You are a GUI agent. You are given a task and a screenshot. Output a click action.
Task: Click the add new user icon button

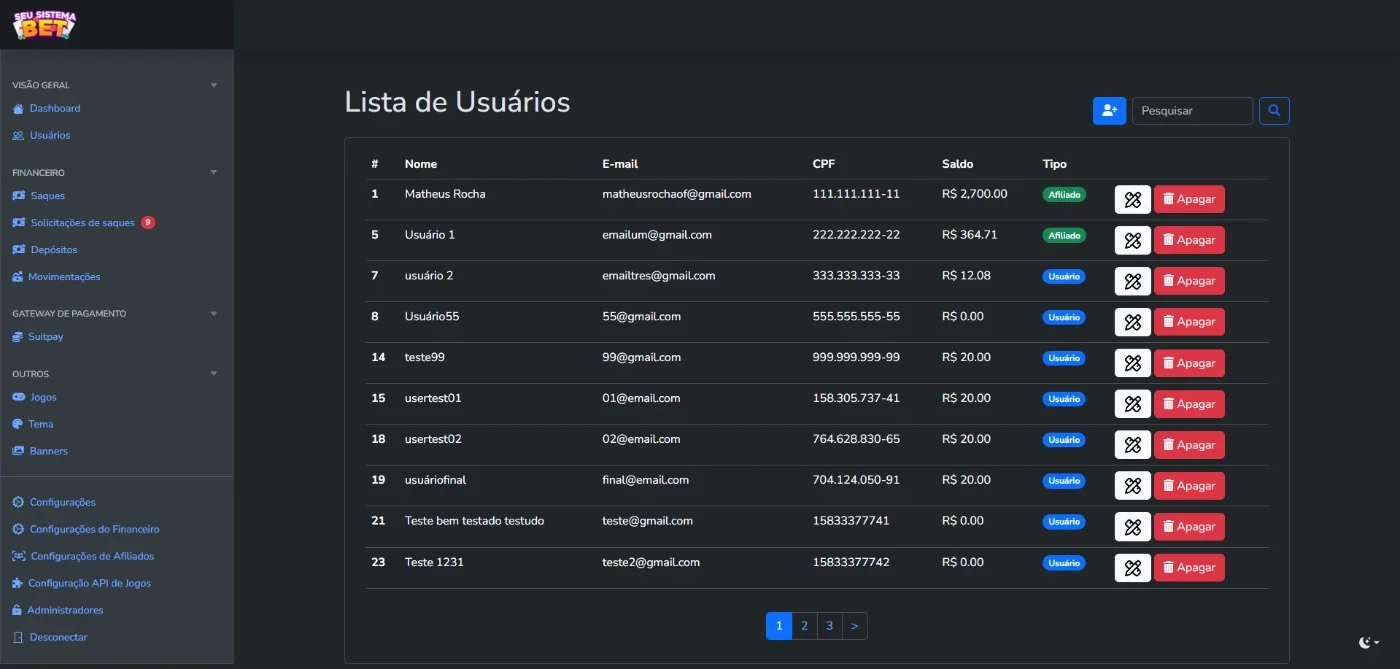[x=1110, y=111]
